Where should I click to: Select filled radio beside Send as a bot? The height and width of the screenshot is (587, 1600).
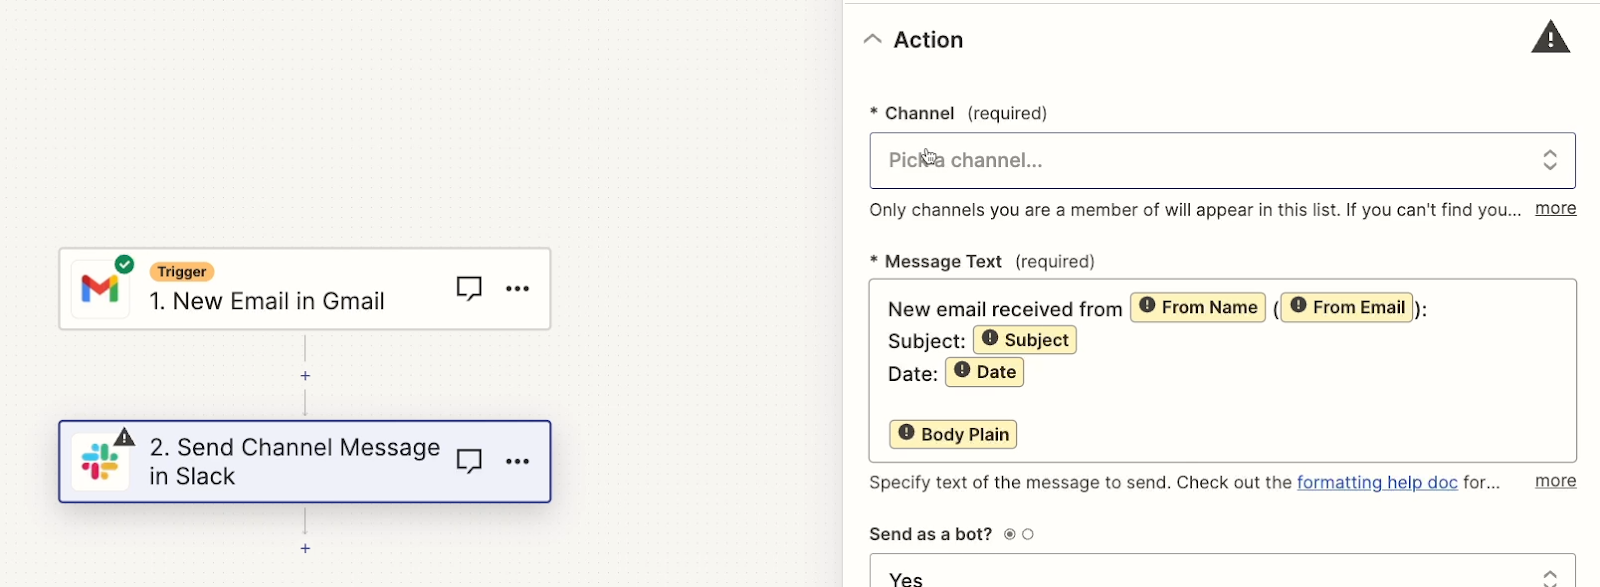1010,534
